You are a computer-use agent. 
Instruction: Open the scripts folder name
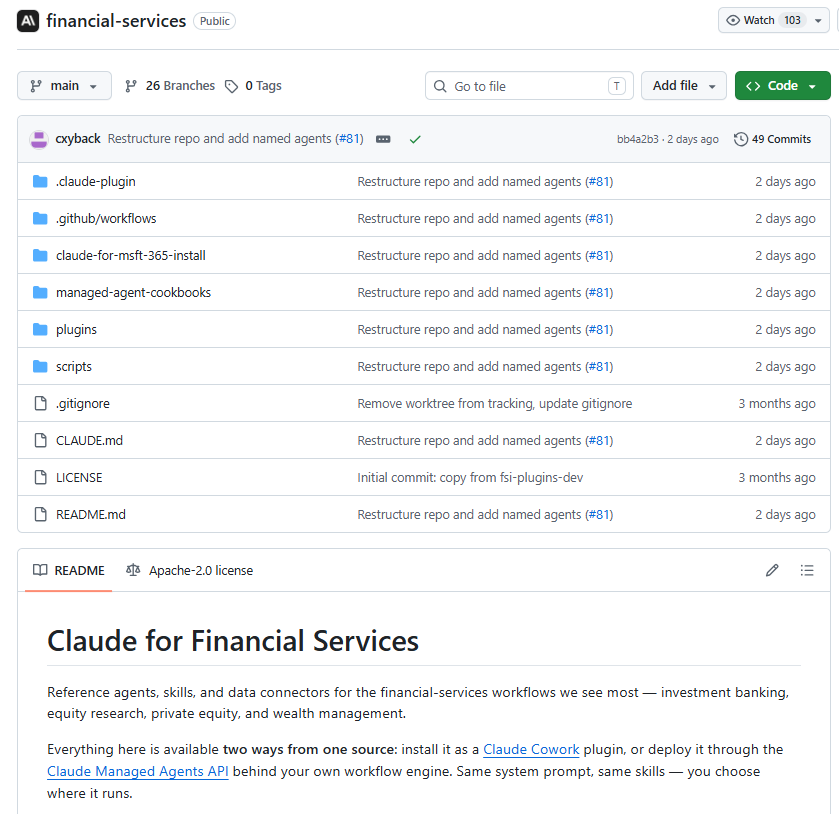[x=74, y=366]
